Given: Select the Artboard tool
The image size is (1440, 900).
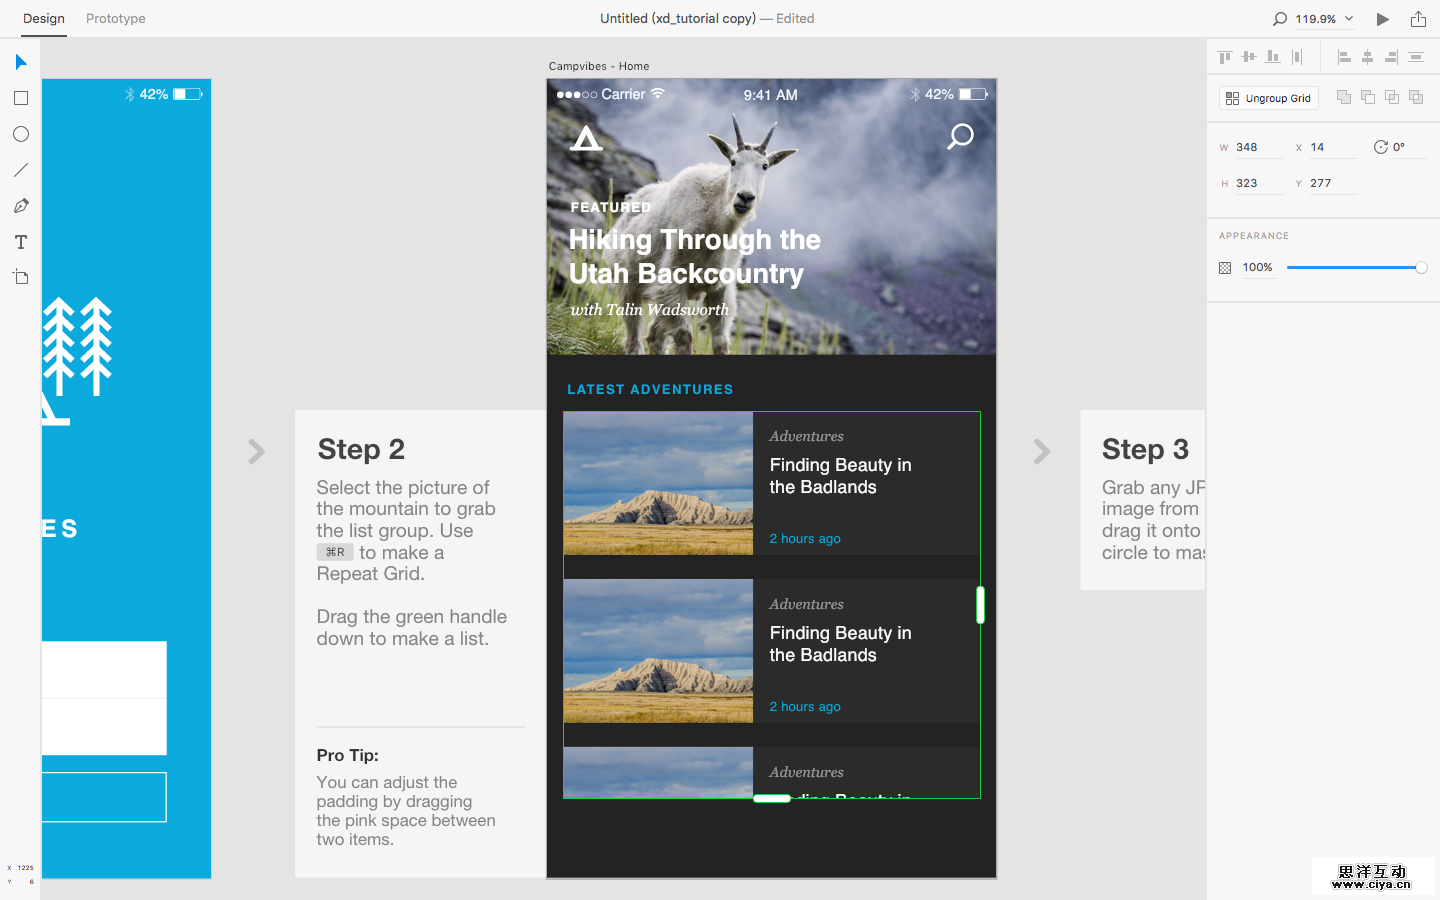Looking at the screenshot, I should (x=21, y=277).
